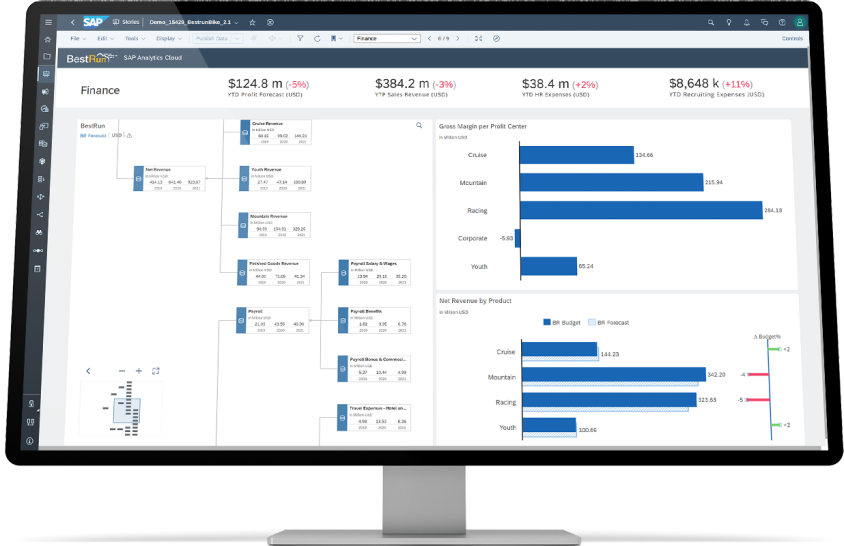Click the warning triangle next to USD
Image resolution: width=844 pixels, height=546 pixels.
tap(129, 136)
